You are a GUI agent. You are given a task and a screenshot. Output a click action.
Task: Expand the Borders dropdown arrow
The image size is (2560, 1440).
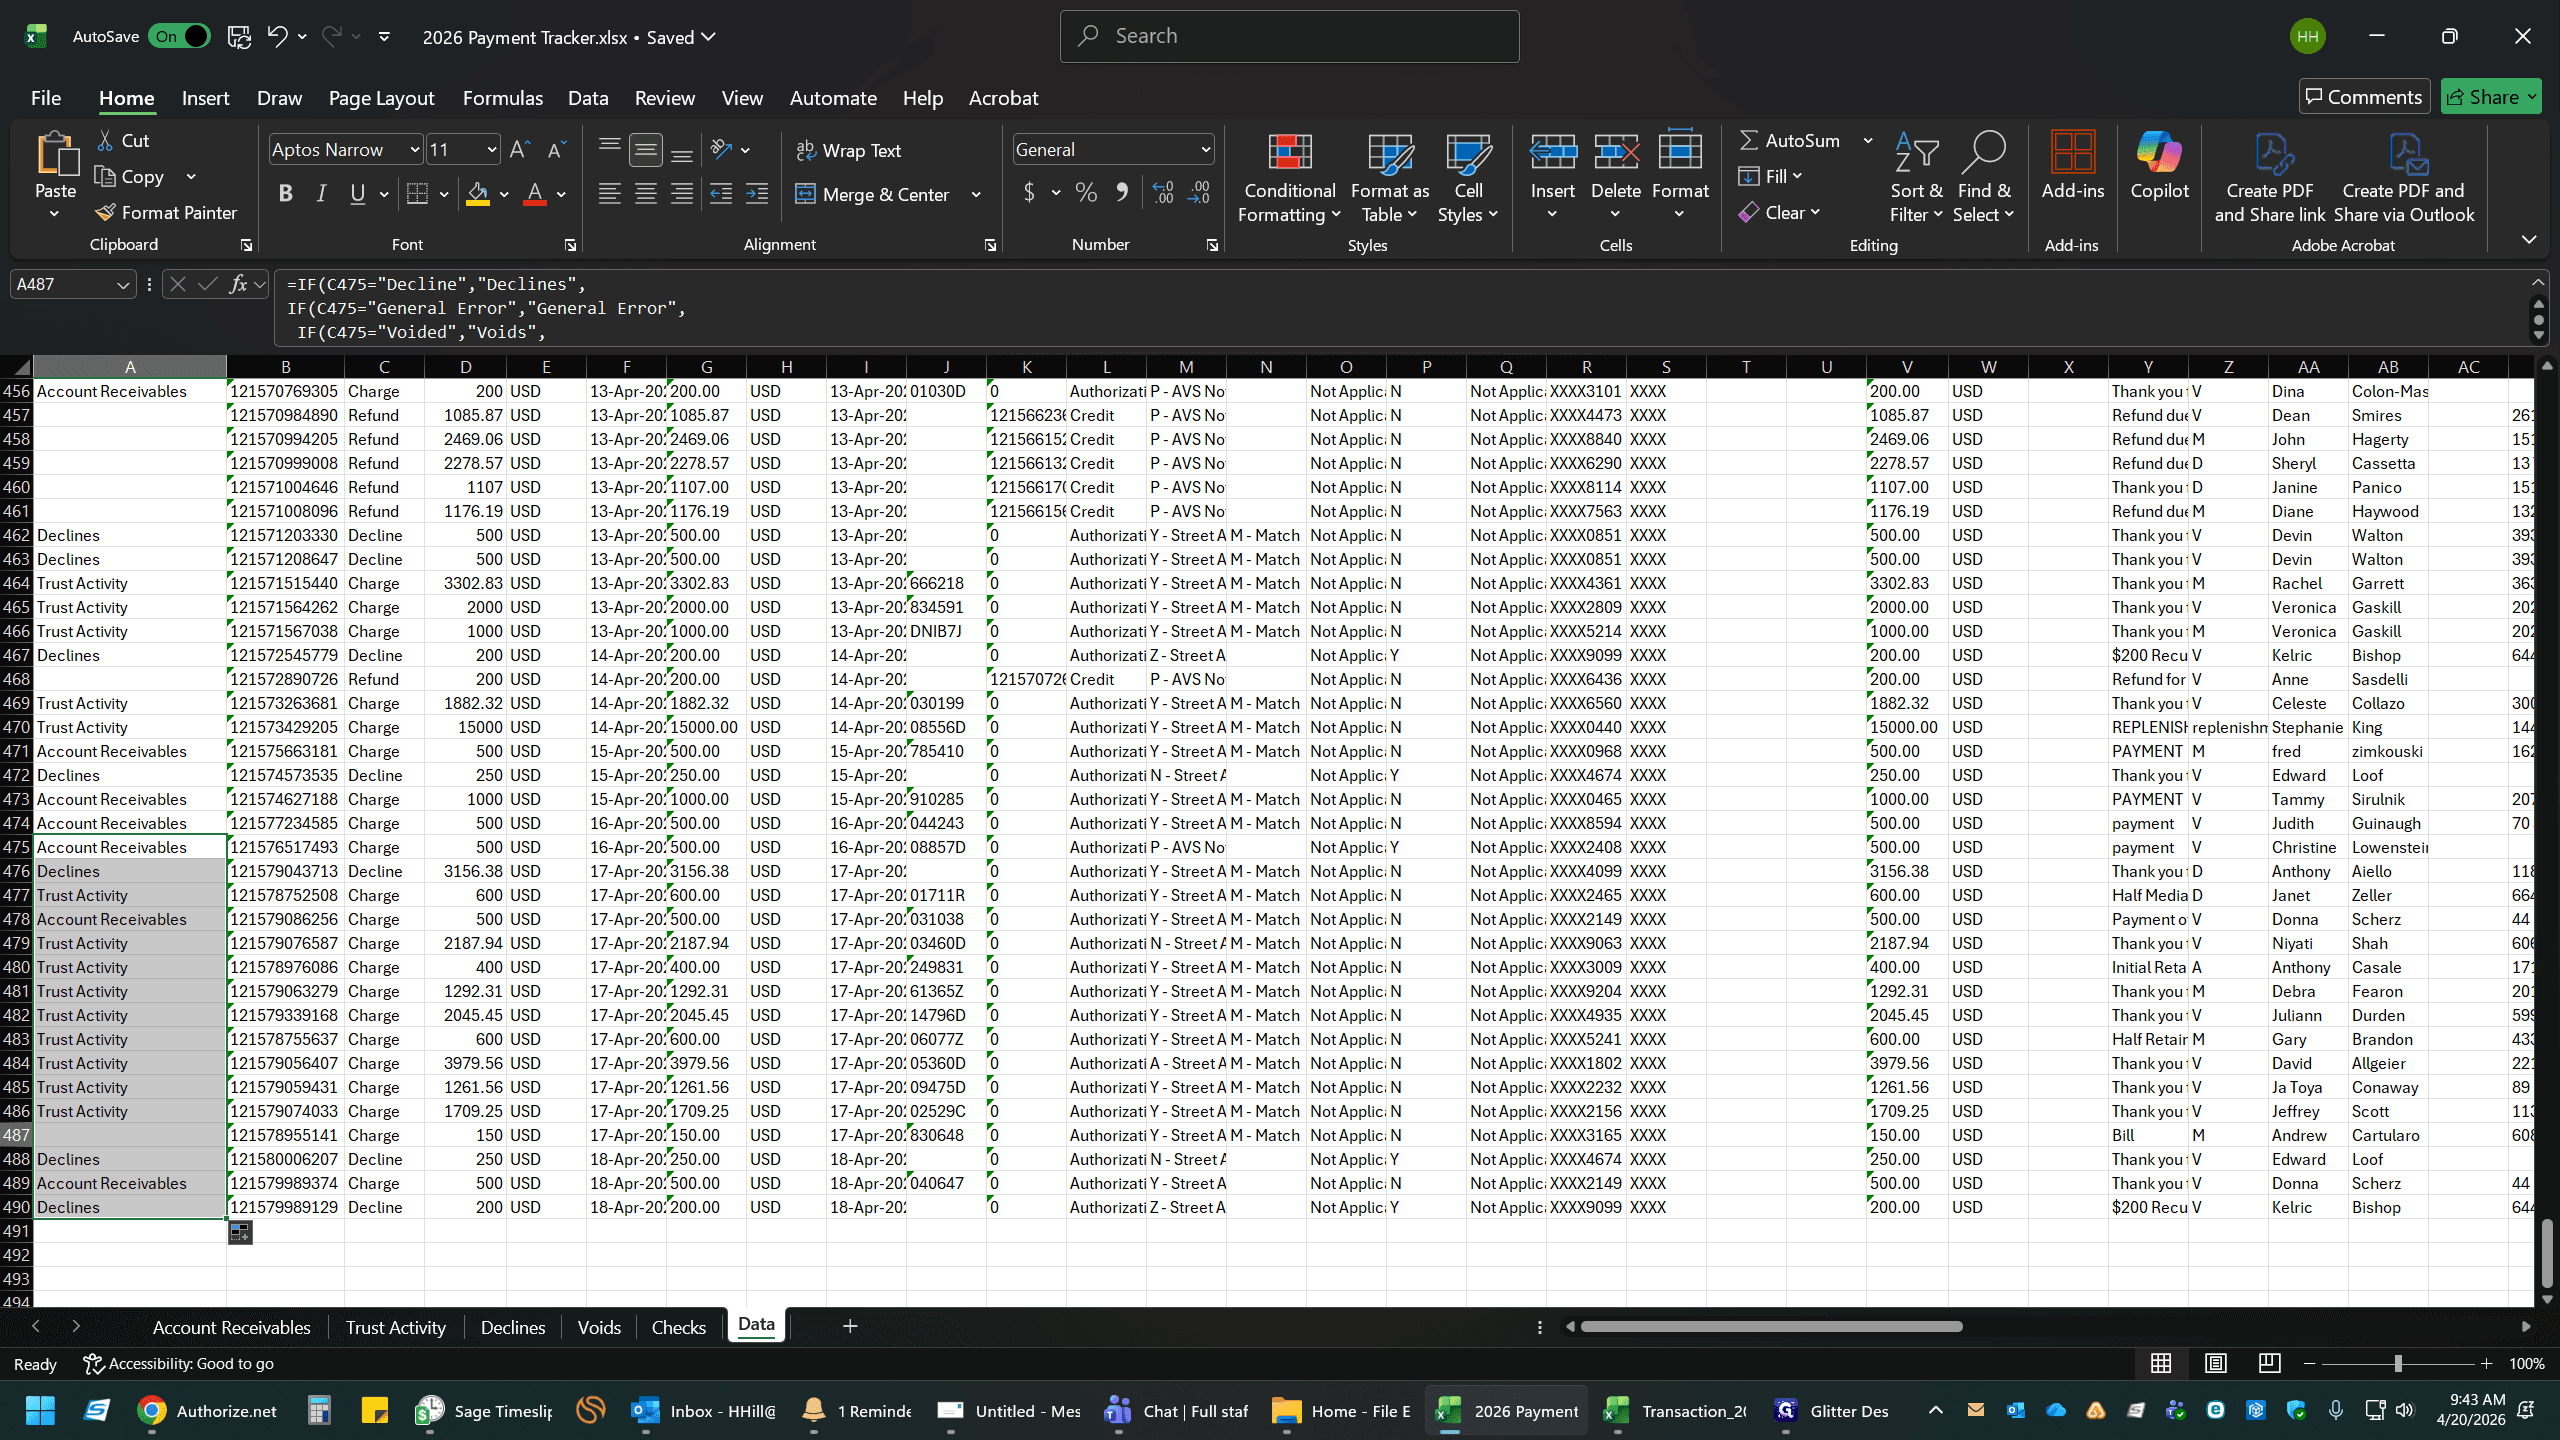[443, 194]
